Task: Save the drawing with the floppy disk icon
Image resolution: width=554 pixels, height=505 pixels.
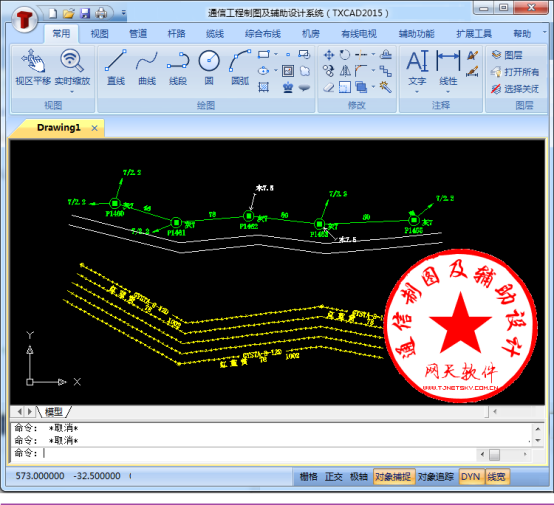Action: click(x=85, y=13)
